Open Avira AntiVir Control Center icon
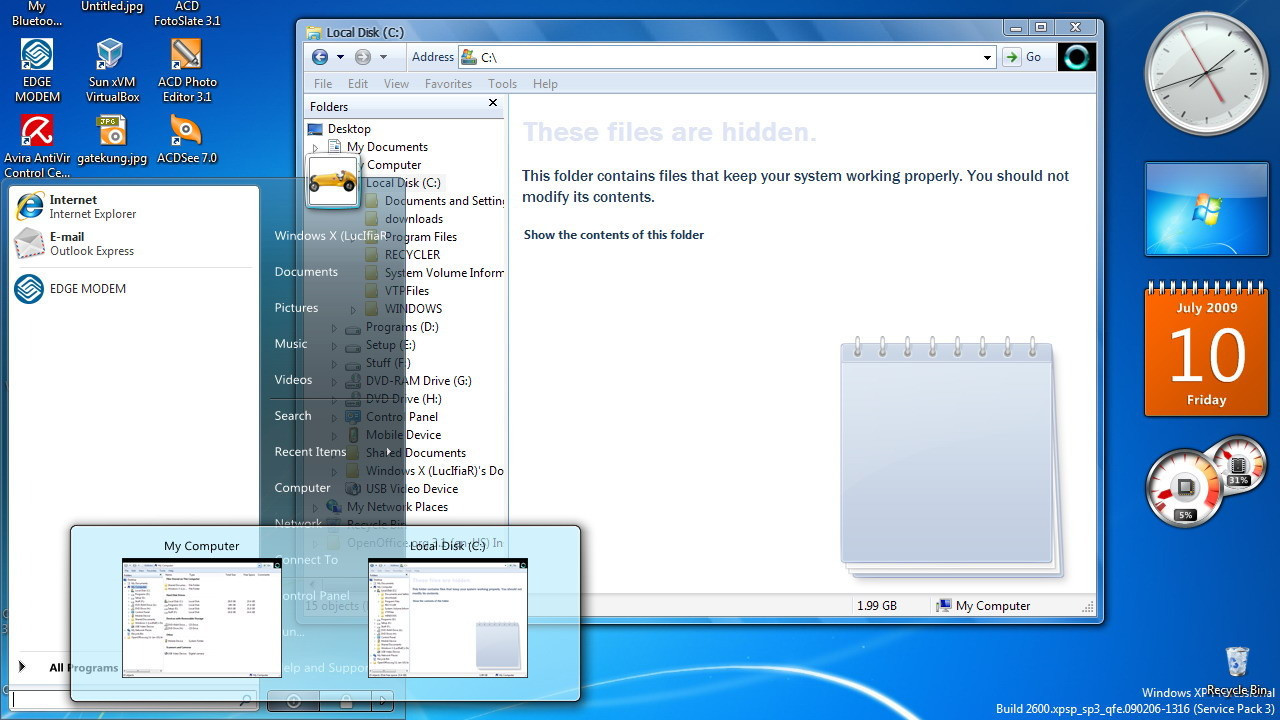Viewport: 1280px width, 720px height. click(x=37, y=132)
